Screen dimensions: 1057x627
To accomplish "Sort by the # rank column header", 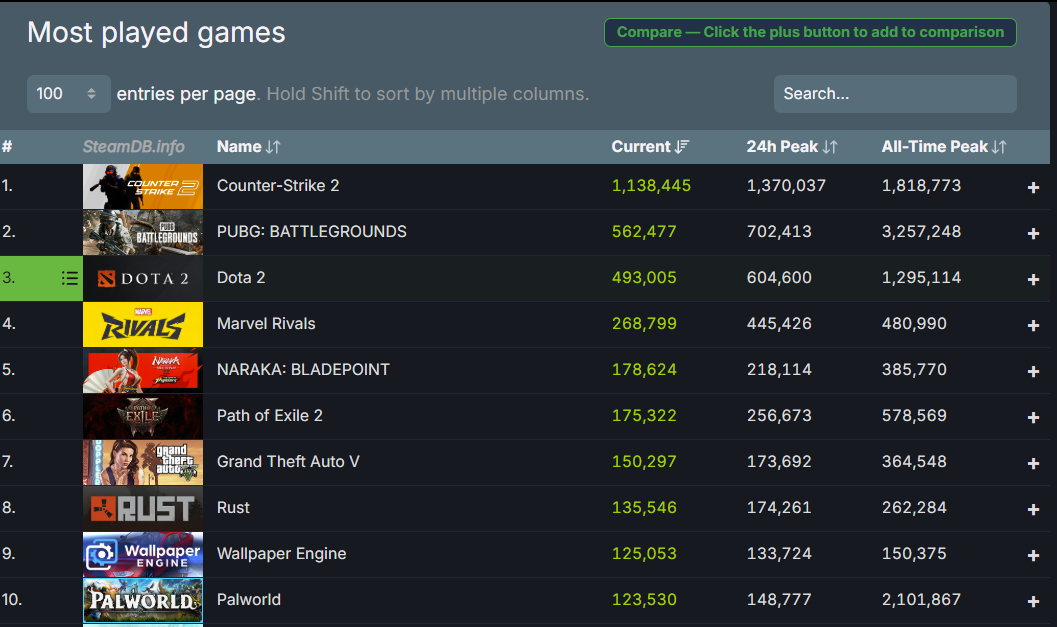I will 7,146.
